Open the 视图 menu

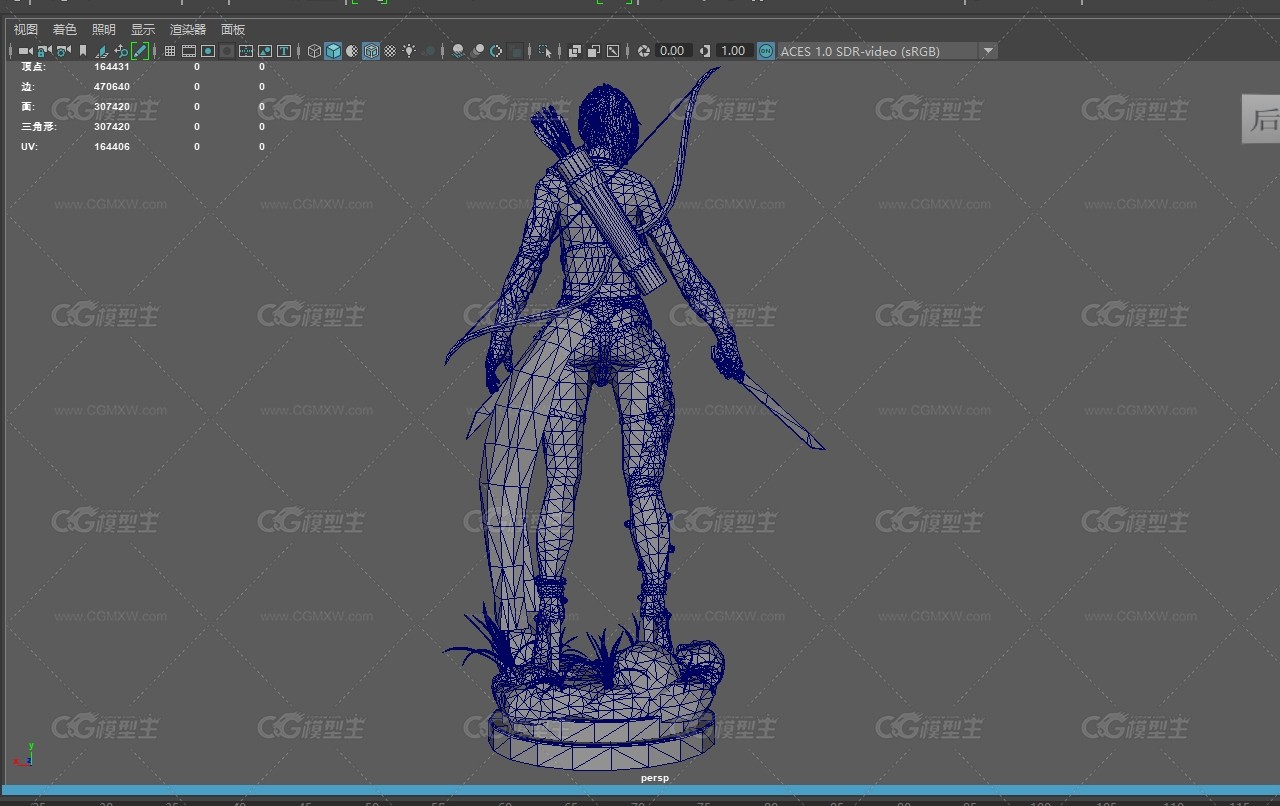(x=26, y=30)
